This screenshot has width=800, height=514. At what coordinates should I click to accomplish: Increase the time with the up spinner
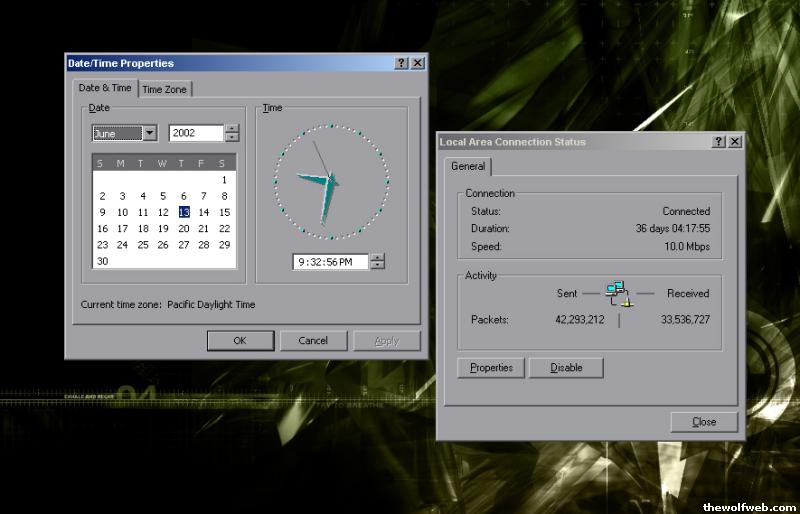pos(377,257)
